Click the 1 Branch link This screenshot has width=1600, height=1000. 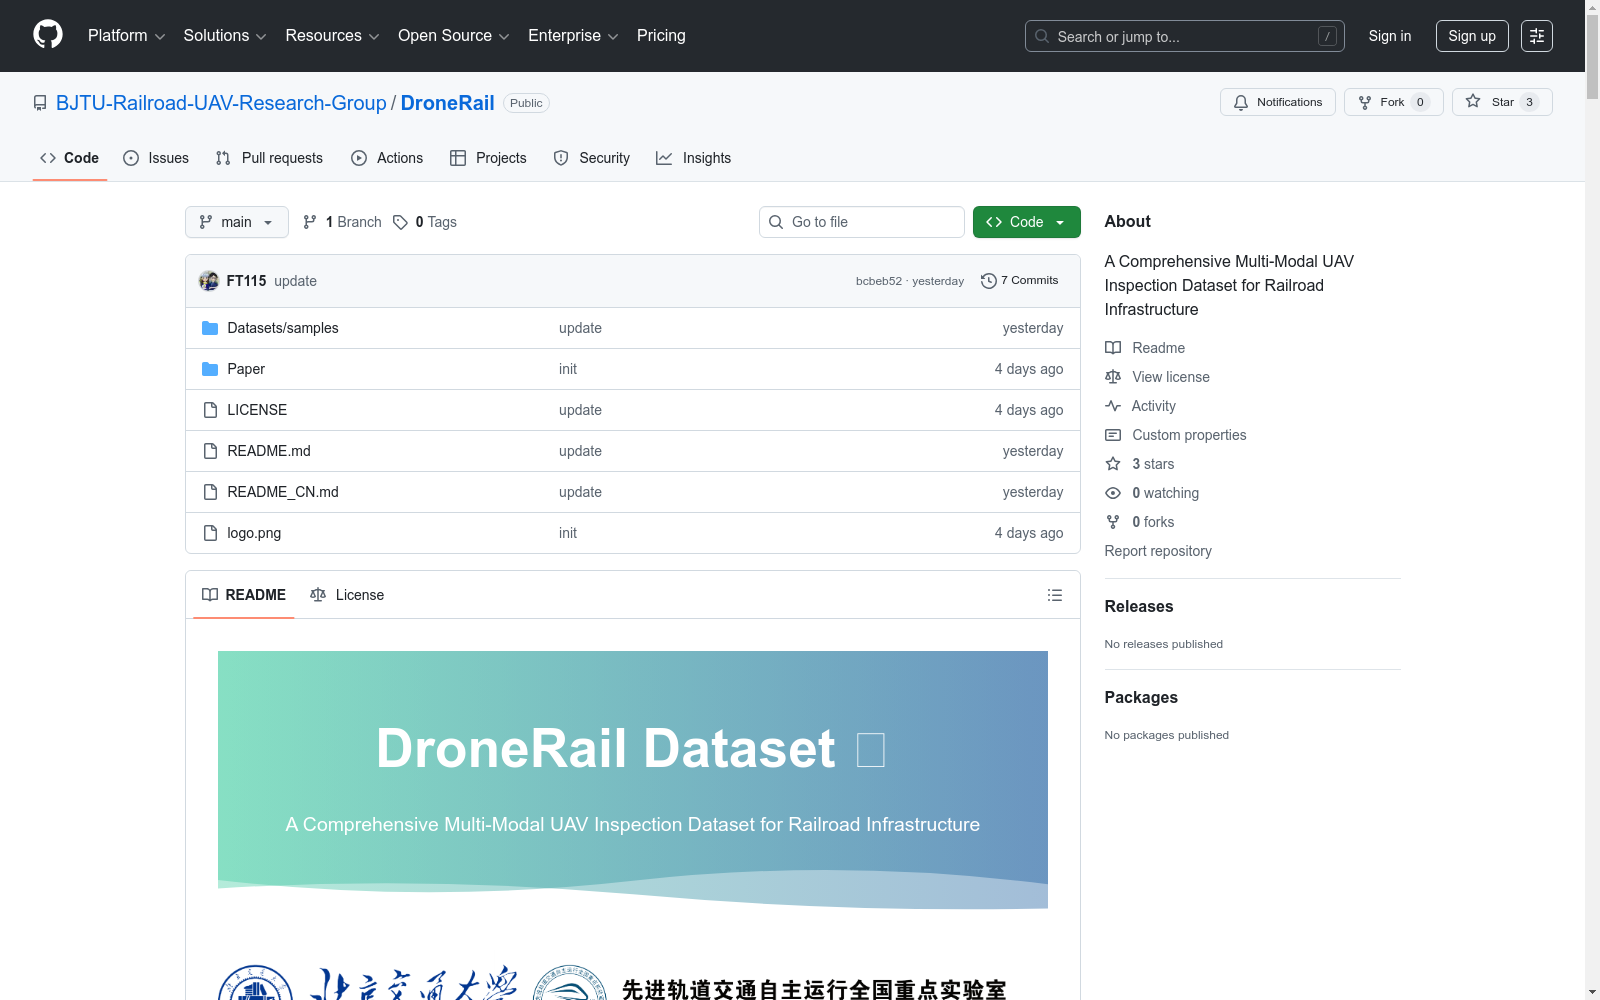(x=342, y=222)
